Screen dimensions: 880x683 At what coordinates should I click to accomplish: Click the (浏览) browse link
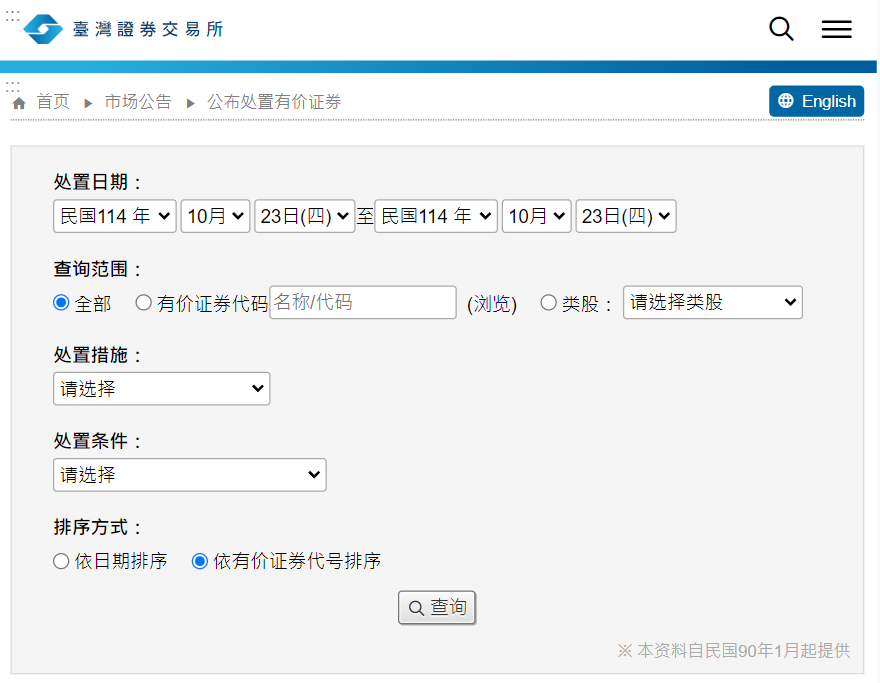click(x=492, y=304)
